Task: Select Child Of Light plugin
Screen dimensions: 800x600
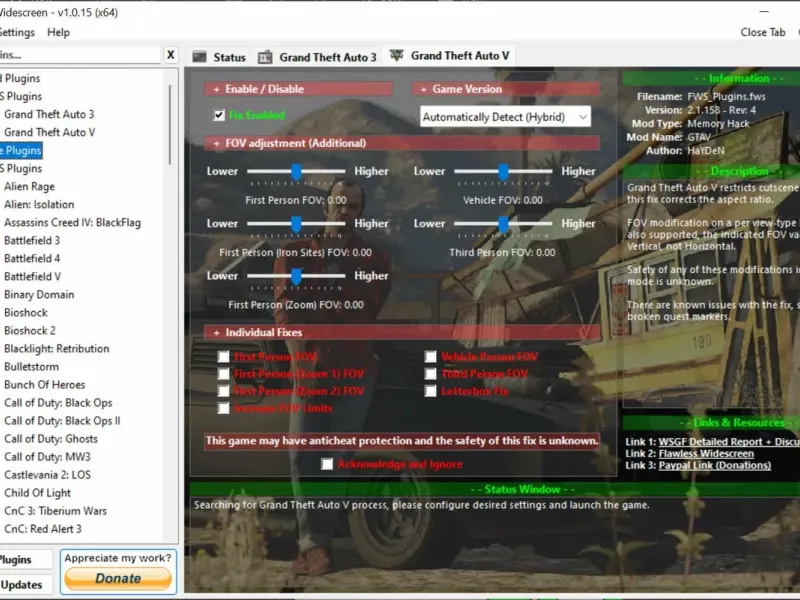Action: point(38,493)
